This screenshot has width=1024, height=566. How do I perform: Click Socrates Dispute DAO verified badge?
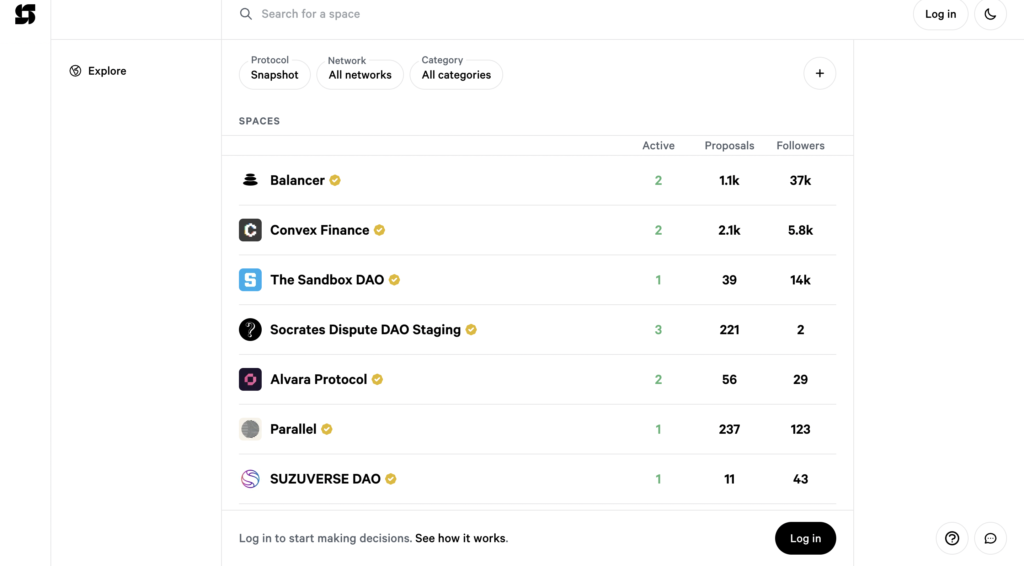[472, 330]
